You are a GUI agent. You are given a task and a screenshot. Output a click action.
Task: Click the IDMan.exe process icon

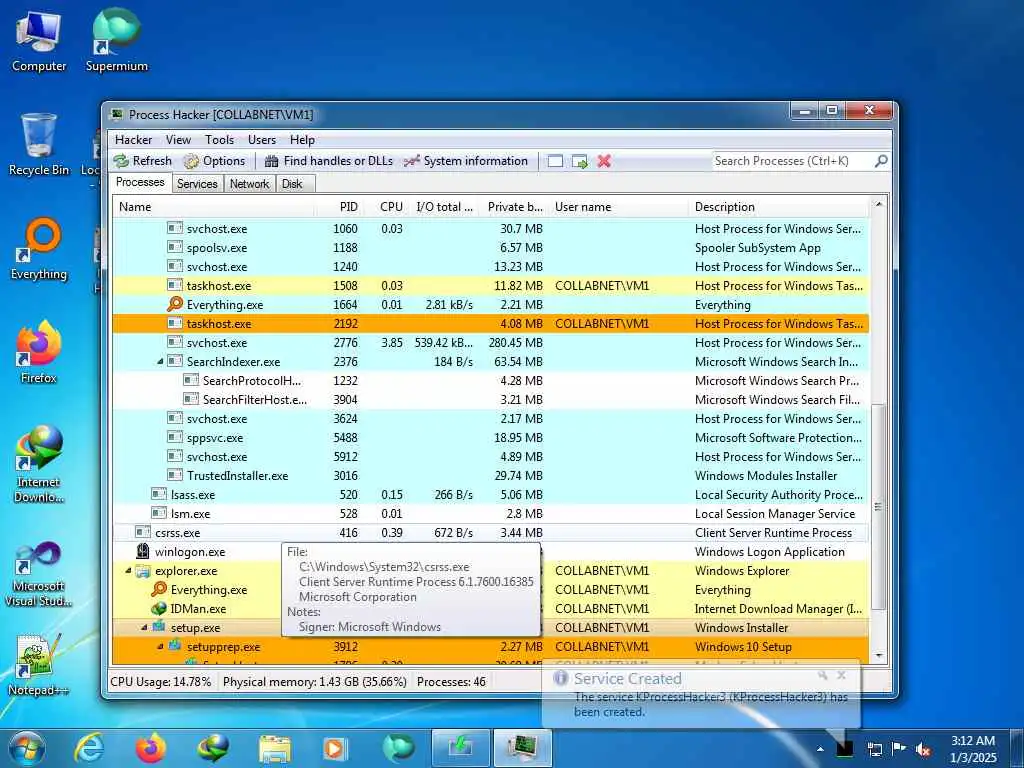click(159, 609)
